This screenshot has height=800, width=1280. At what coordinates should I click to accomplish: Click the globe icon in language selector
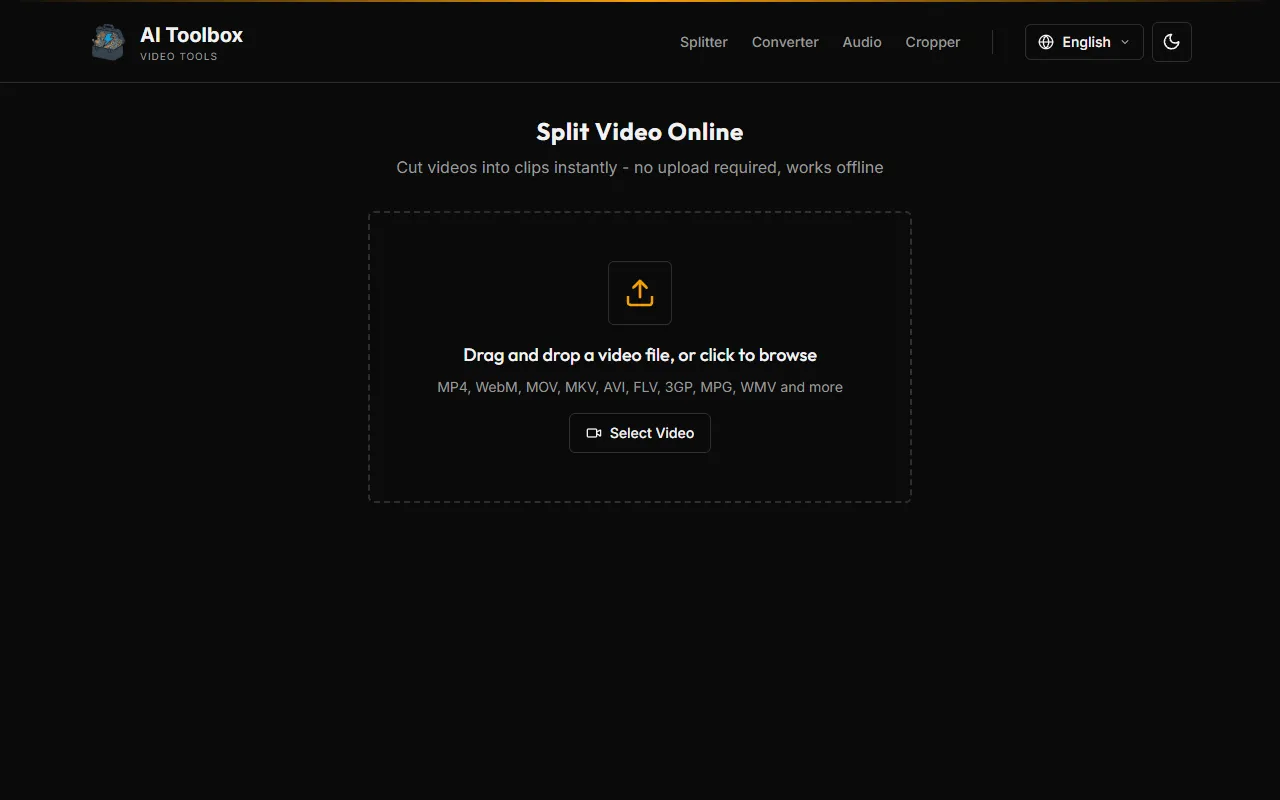[1046, 42]
